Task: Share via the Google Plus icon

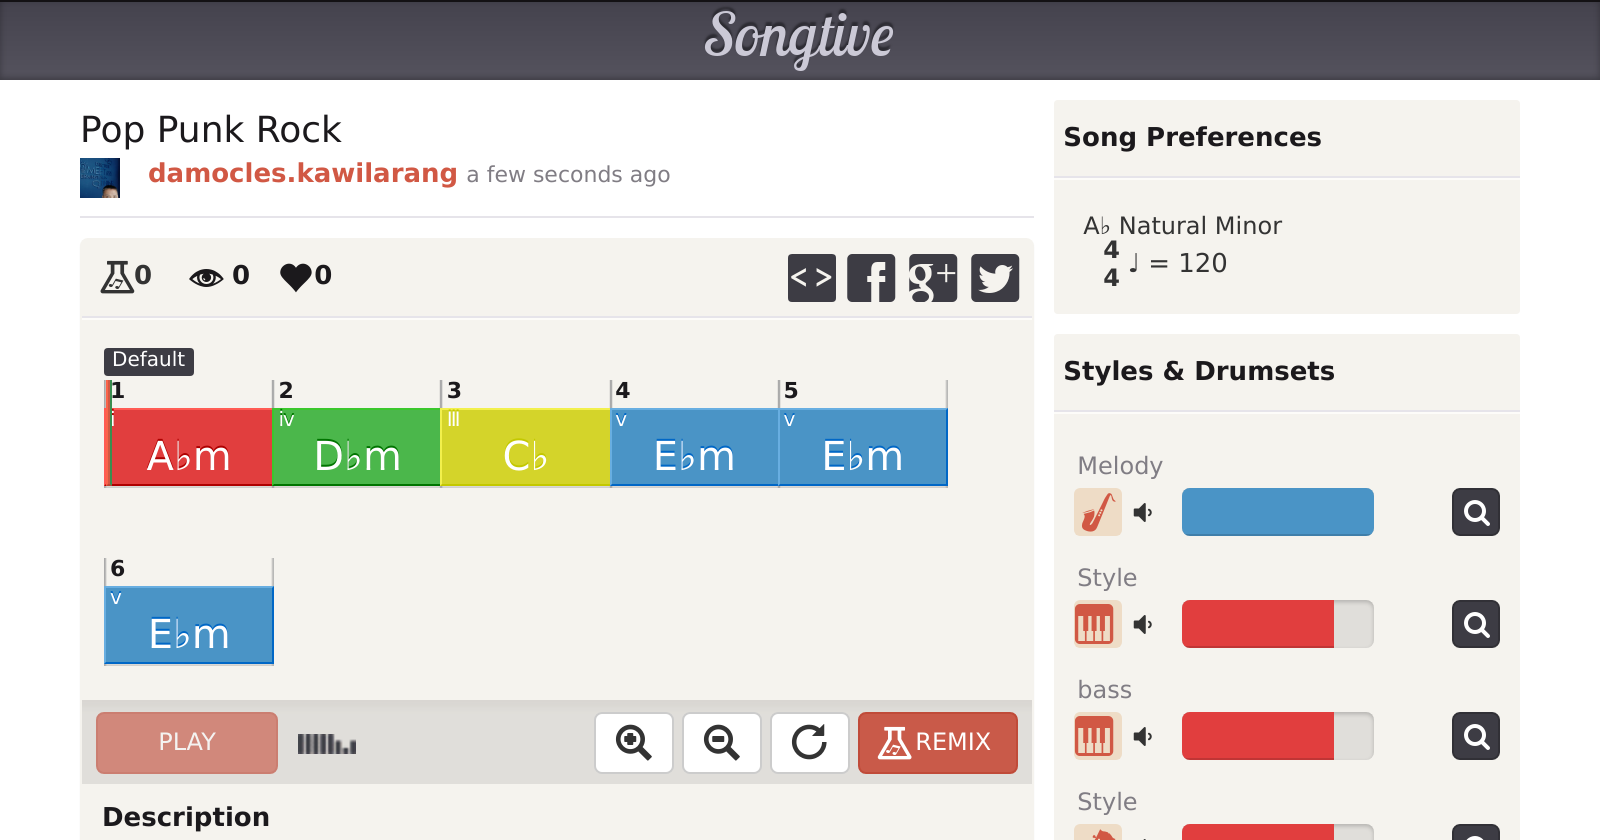Action: [x=933, y=277]
